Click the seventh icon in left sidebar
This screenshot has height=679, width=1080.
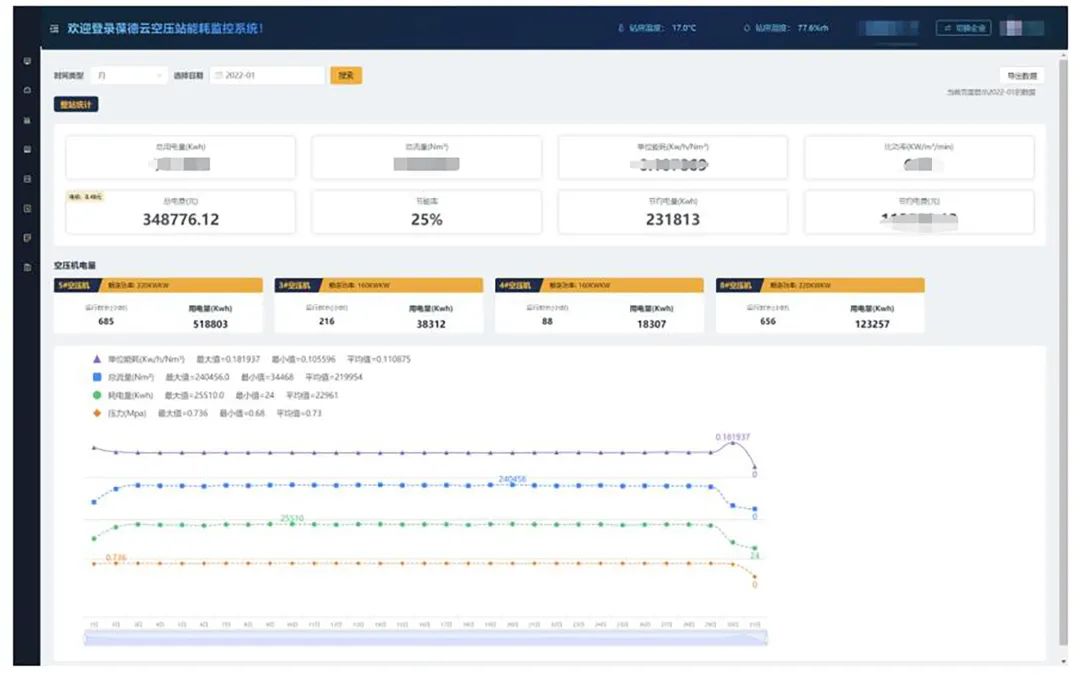[27, 238]
